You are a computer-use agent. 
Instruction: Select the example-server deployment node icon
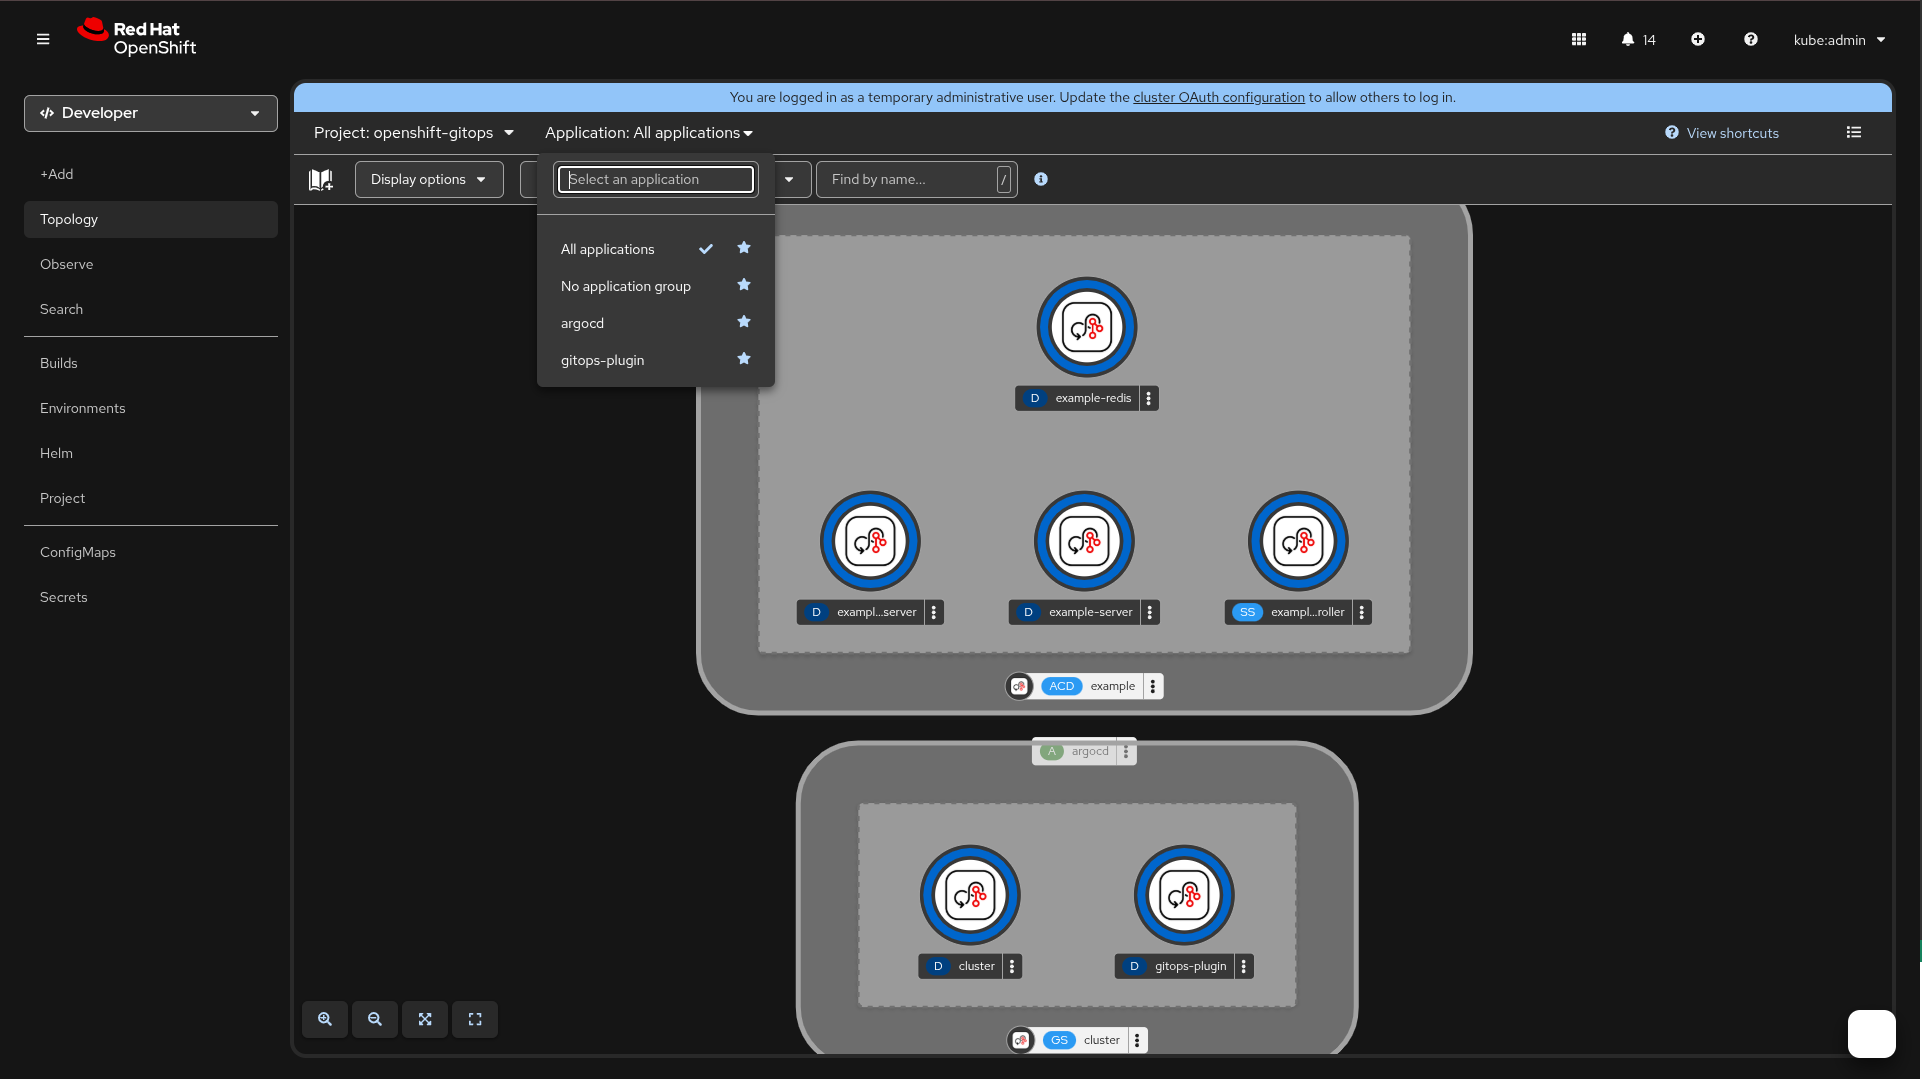tap(1084, 541)
